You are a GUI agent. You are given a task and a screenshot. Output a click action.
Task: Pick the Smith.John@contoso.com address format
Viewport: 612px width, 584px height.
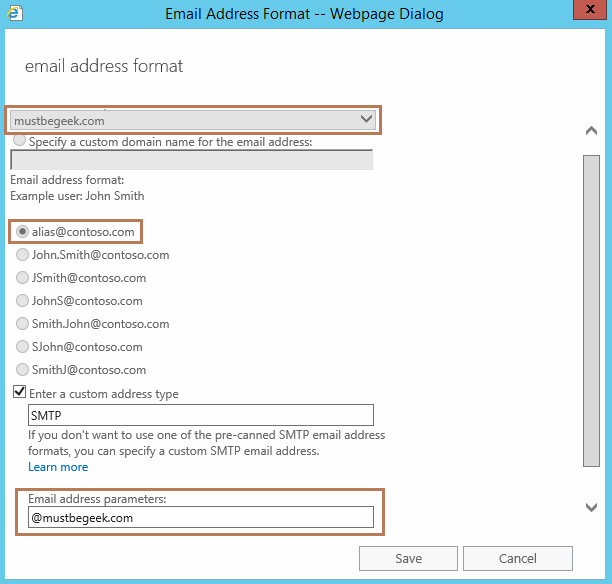[x=23, y=324]
